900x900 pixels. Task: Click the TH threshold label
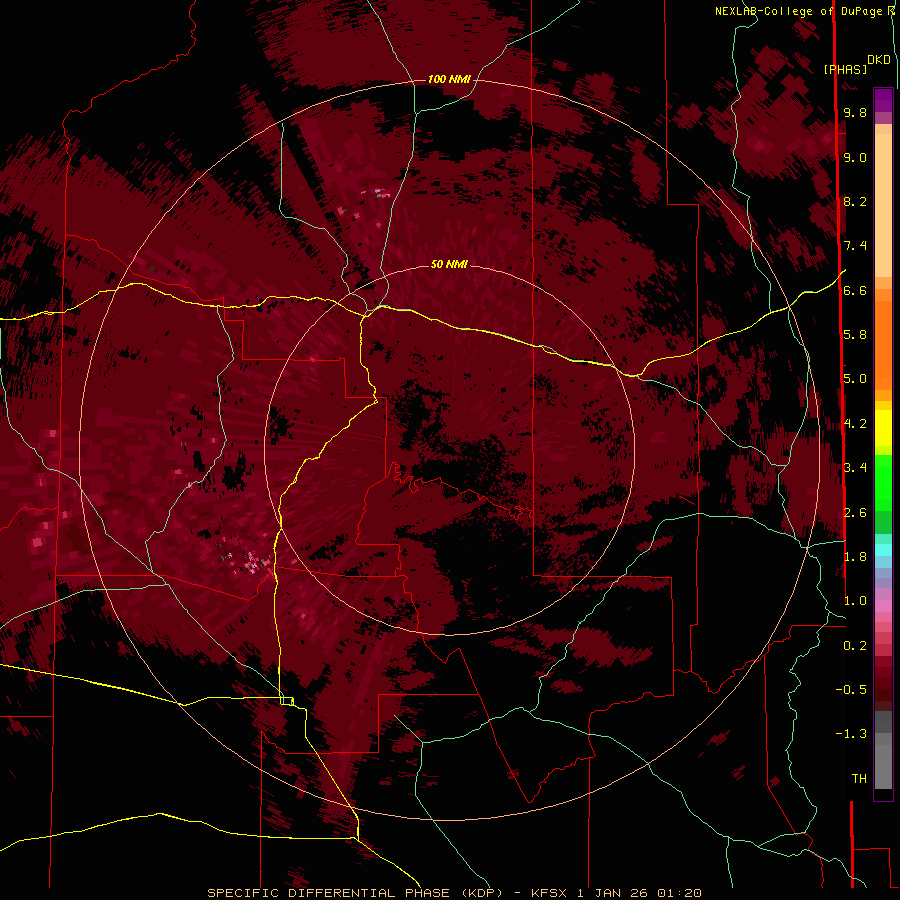pyautogui.click(x=859, y=779)
